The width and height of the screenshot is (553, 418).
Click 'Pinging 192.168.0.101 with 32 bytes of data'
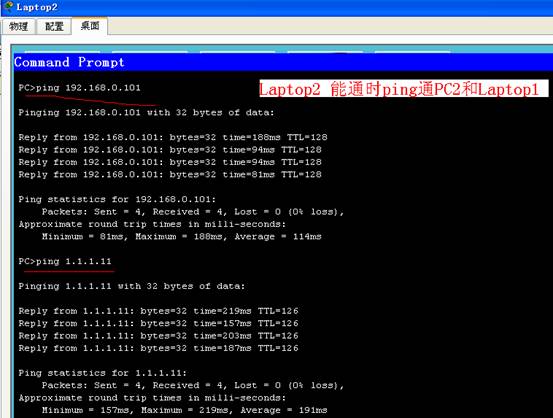146,113
